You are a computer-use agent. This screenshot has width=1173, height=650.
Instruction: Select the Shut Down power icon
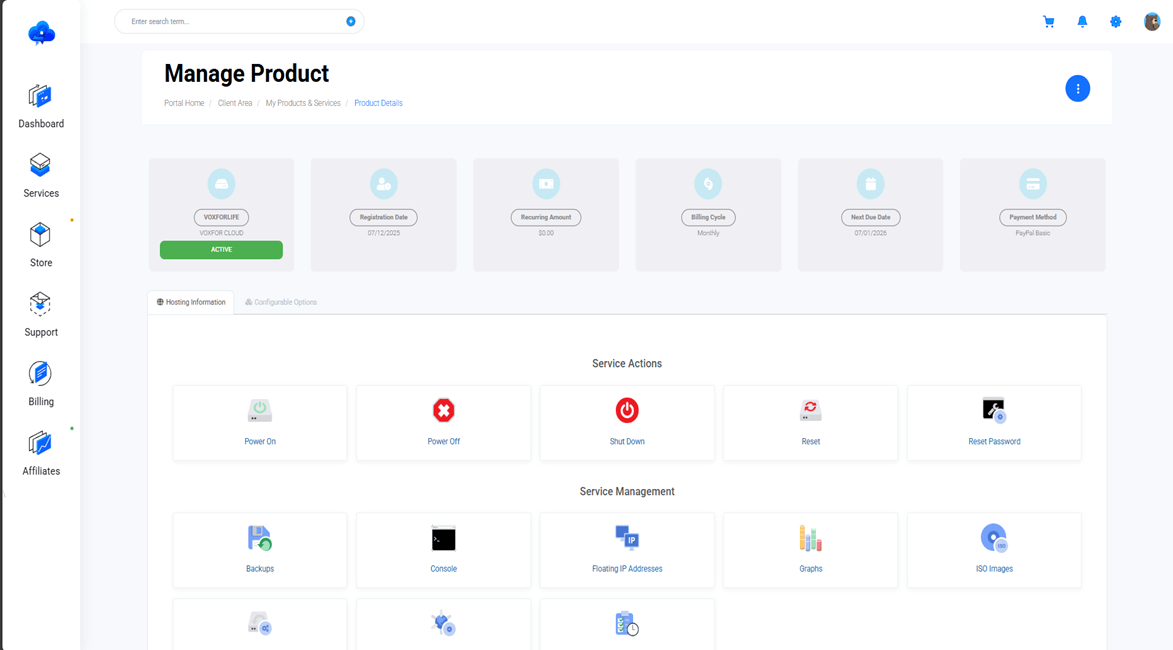627,411
